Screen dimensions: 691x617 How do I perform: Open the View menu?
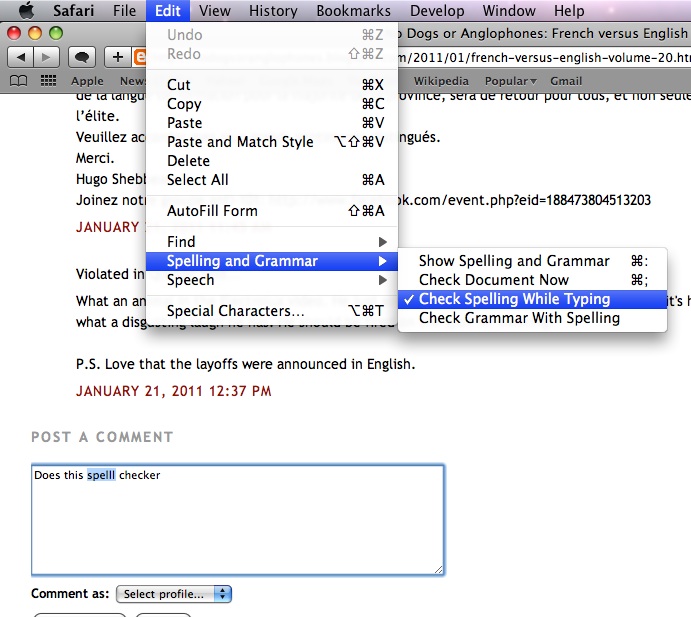[x=215, y=10]
